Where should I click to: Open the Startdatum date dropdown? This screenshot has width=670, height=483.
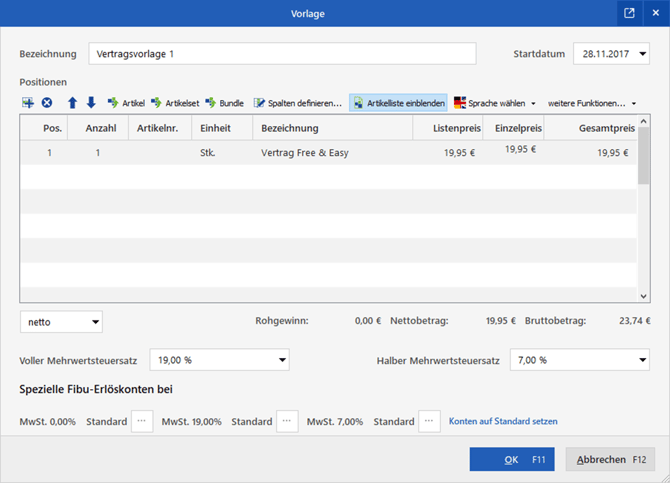641,54
